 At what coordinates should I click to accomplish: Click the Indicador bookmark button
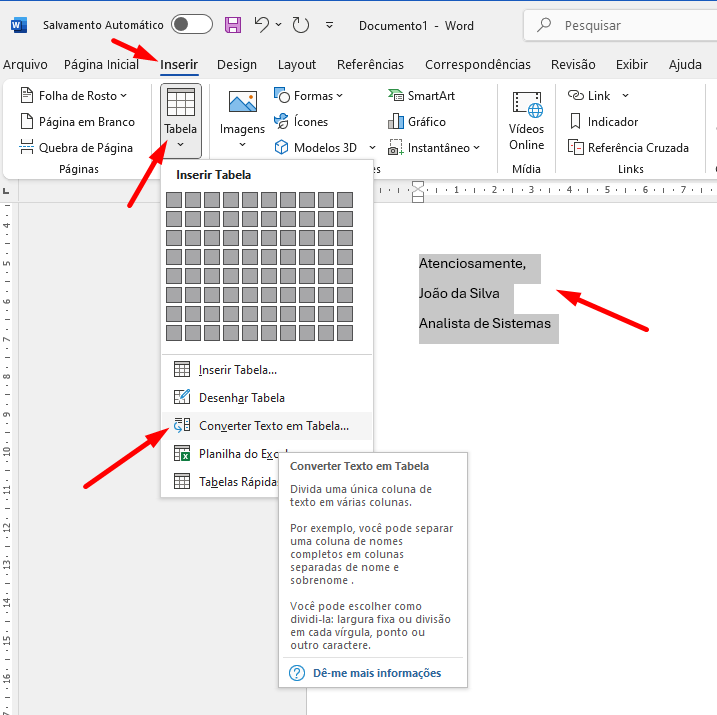click(x=603, y=122)
